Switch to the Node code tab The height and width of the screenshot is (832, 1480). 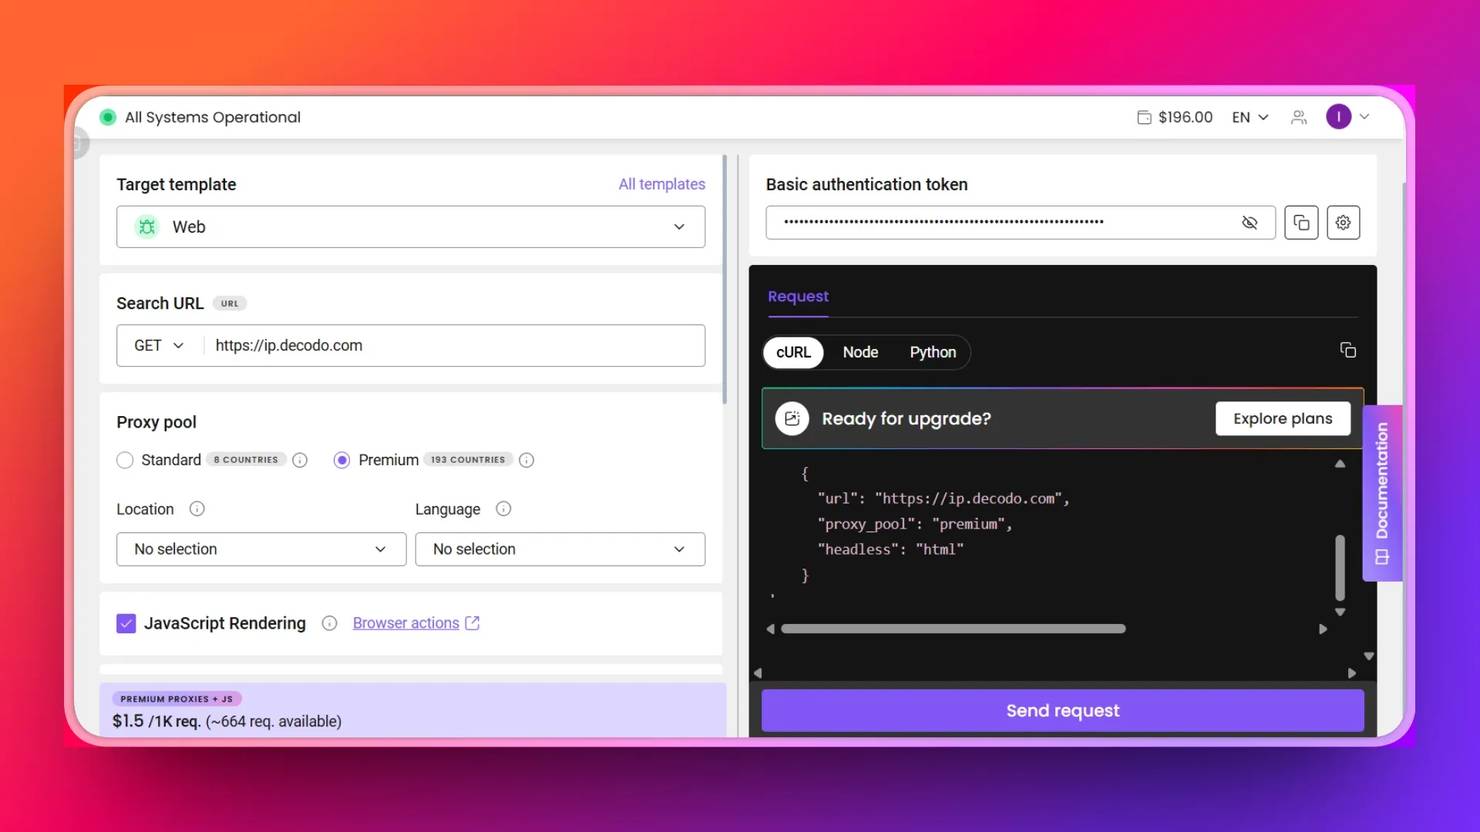tap(860, 352)
